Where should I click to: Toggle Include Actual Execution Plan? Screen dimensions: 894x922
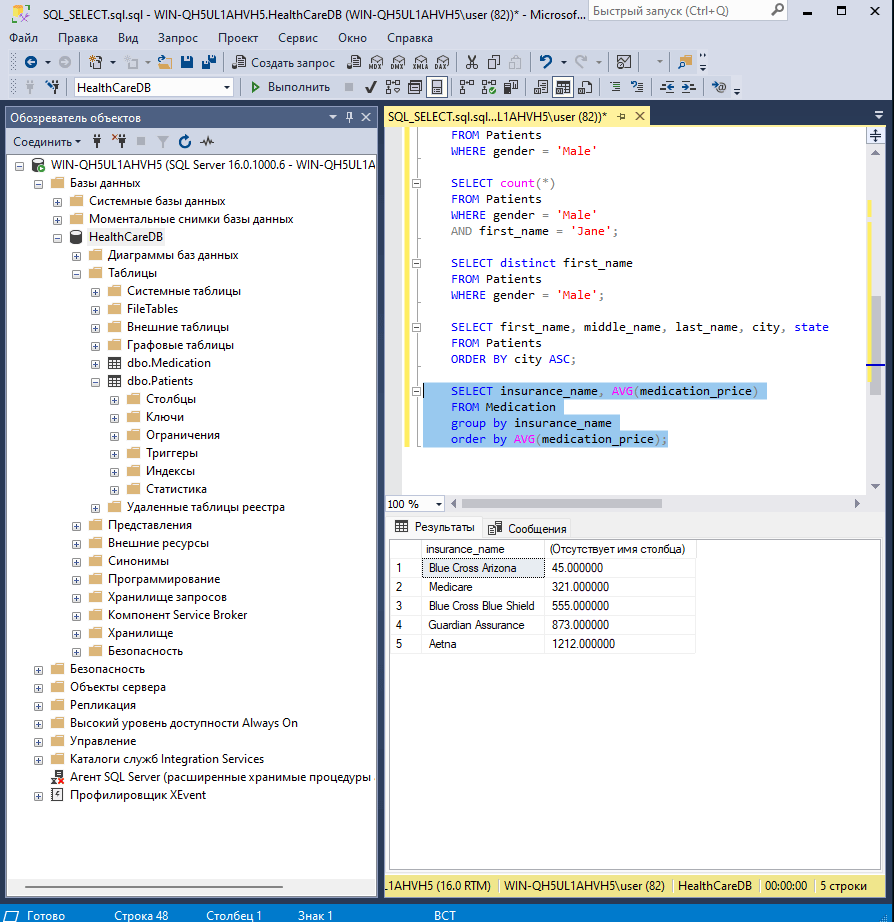pyautogui.click(x=467, y=87)
